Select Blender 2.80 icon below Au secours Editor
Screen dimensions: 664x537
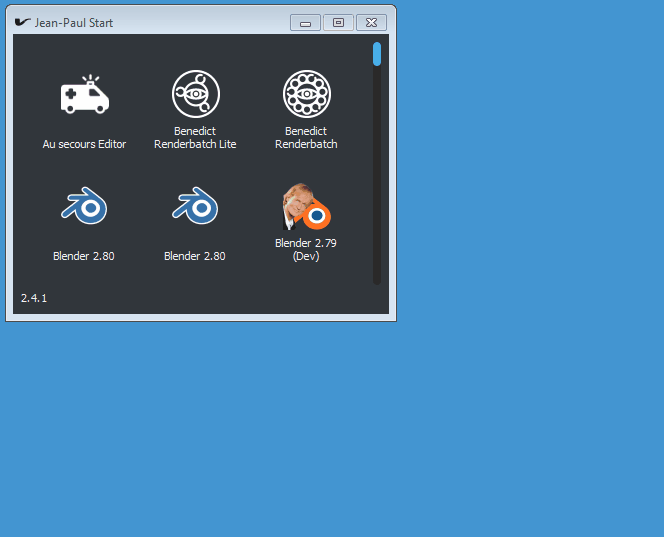click(x=84, y=206)
